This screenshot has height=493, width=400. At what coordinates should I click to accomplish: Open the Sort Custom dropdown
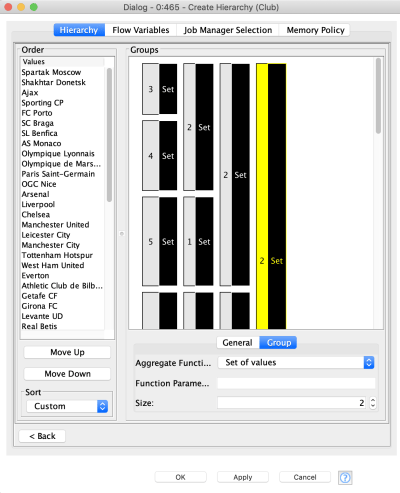coord(67,406)
